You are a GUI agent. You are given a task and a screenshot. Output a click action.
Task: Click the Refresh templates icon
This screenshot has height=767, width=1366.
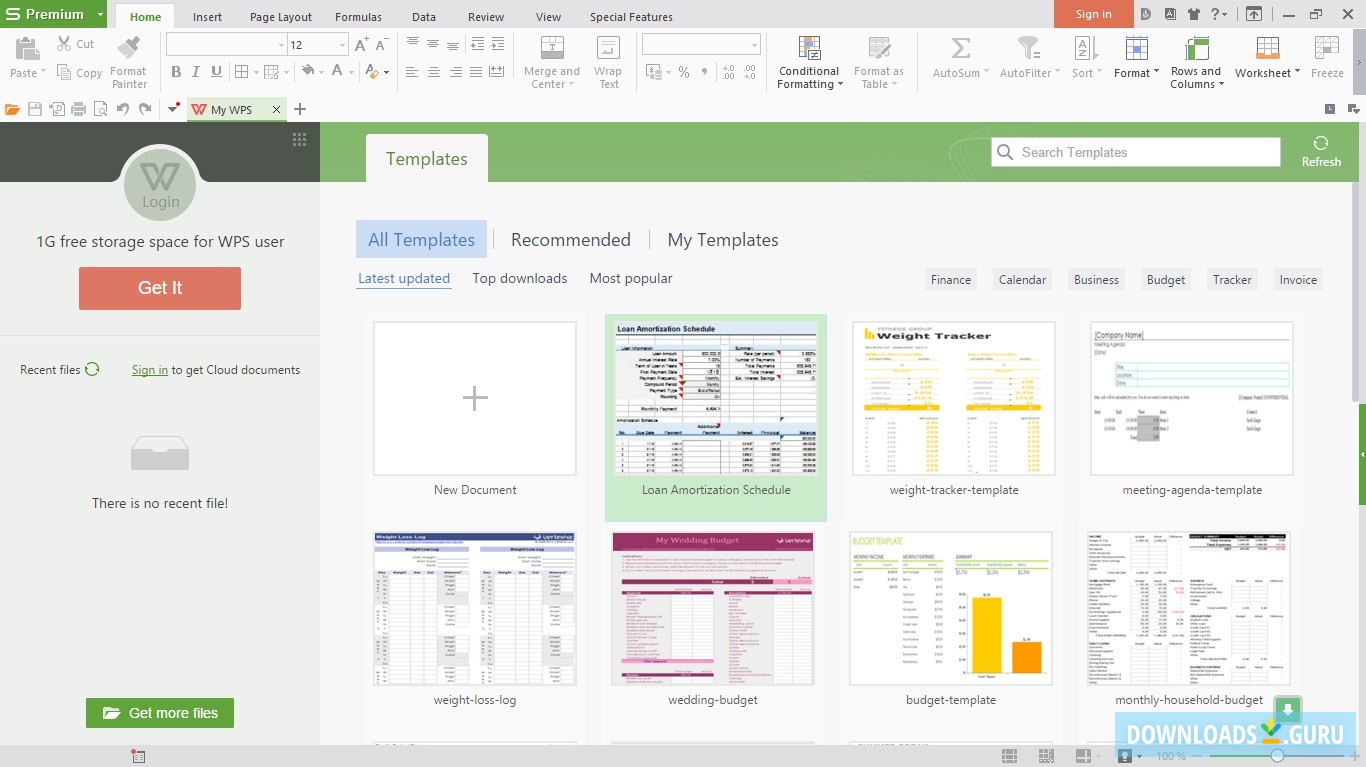point(1321,143)
